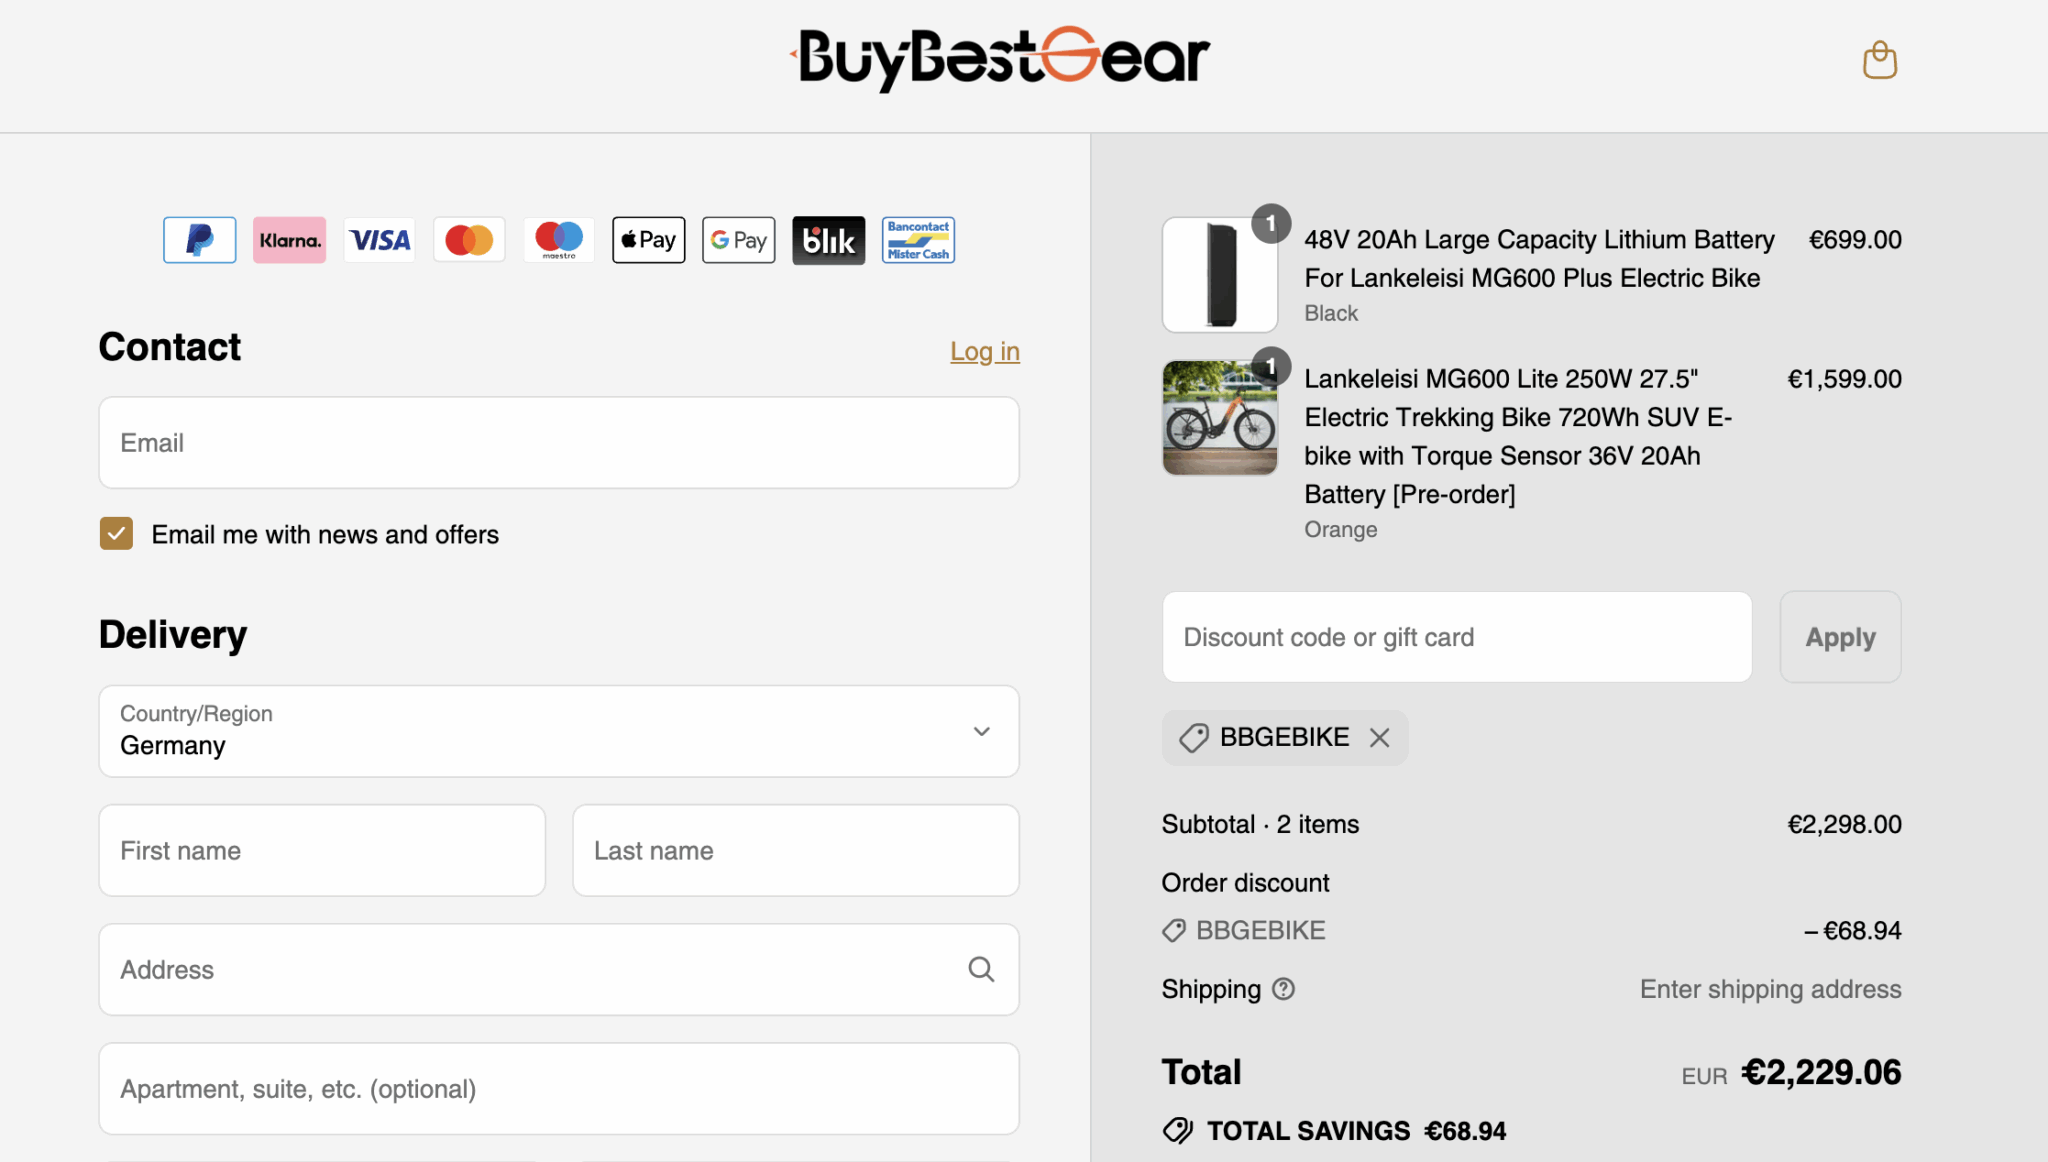Click the BuyBestGear logo

point(1000,58)
